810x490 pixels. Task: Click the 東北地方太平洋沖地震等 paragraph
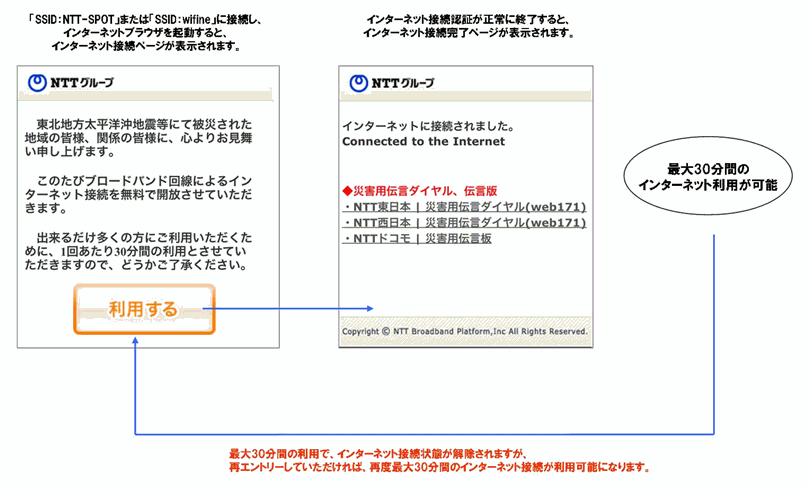[138, 138]
